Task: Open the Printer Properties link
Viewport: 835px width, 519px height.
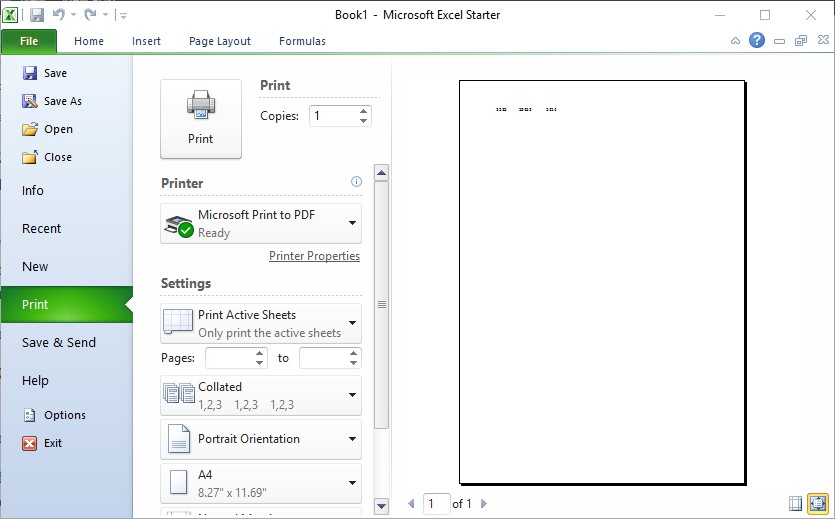Action: tap(314, 256)
